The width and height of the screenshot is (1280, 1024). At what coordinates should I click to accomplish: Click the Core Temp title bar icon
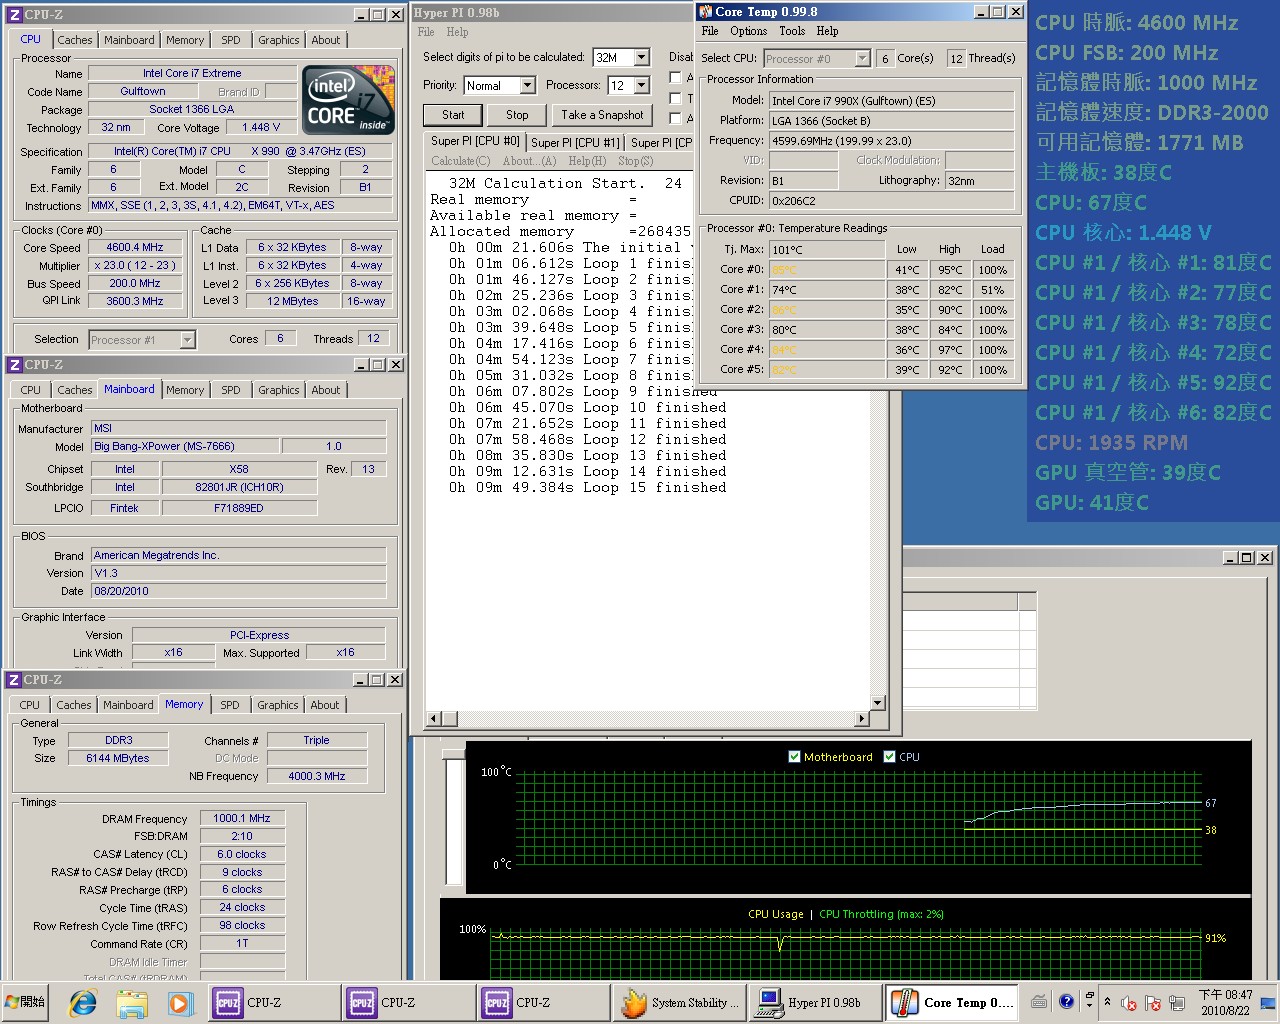point(706,12)
